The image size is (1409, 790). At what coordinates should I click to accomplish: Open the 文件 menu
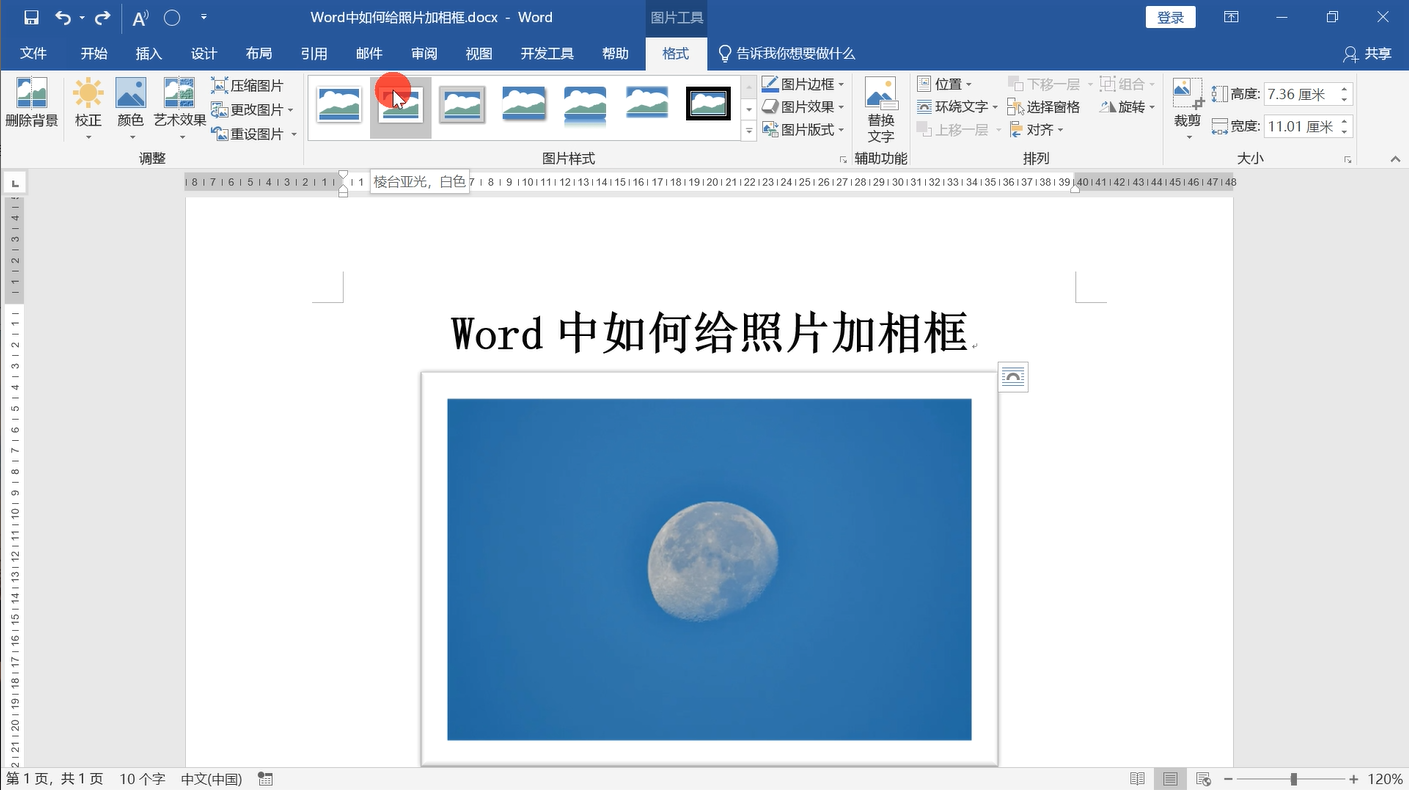[33, 54]
